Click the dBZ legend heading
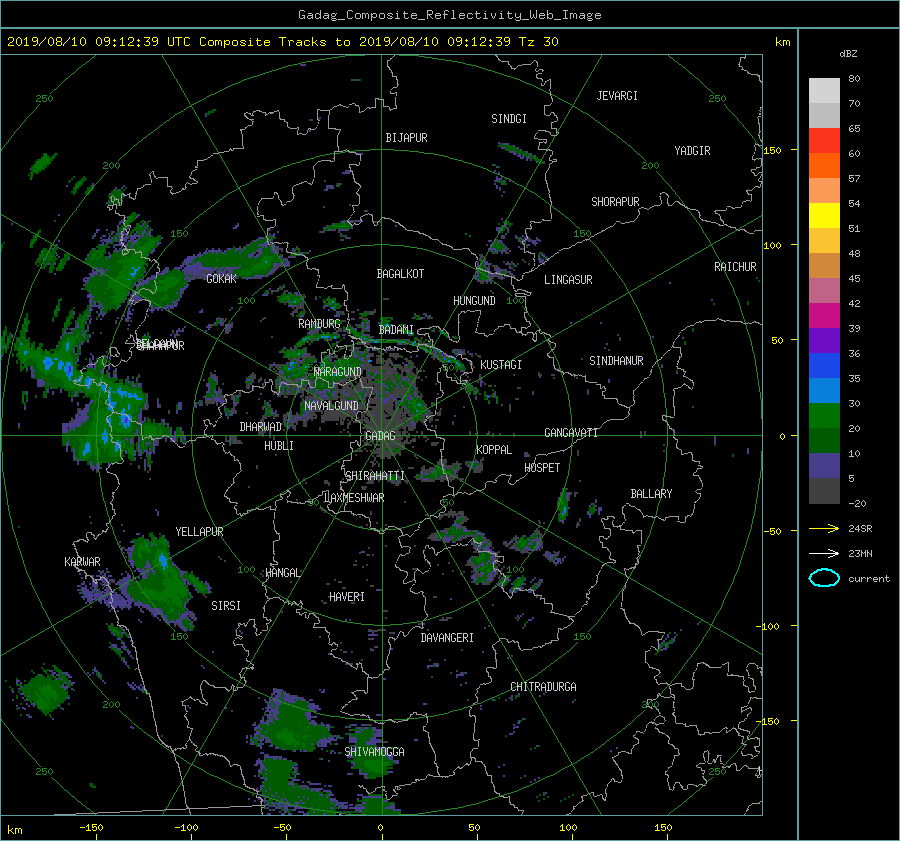The height and width of the screenshot is (841, 900). 848,54
